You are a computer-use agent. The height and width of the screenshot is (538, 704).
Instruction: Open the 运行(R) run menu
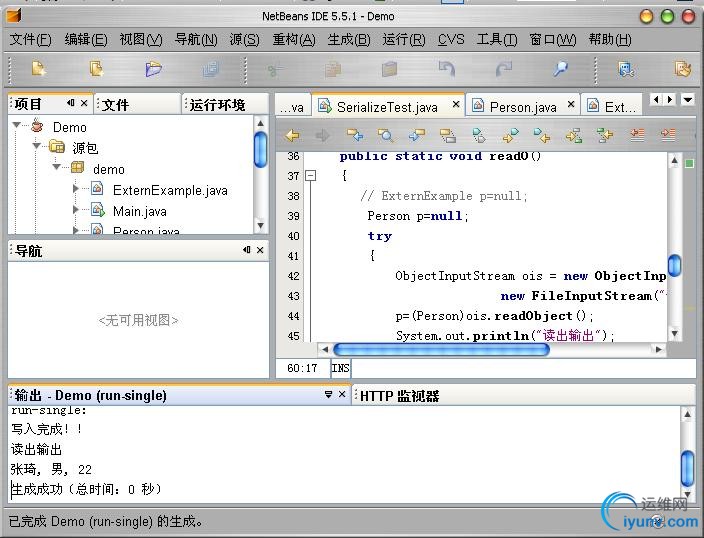pyautogui.click(x=404, y=40)
